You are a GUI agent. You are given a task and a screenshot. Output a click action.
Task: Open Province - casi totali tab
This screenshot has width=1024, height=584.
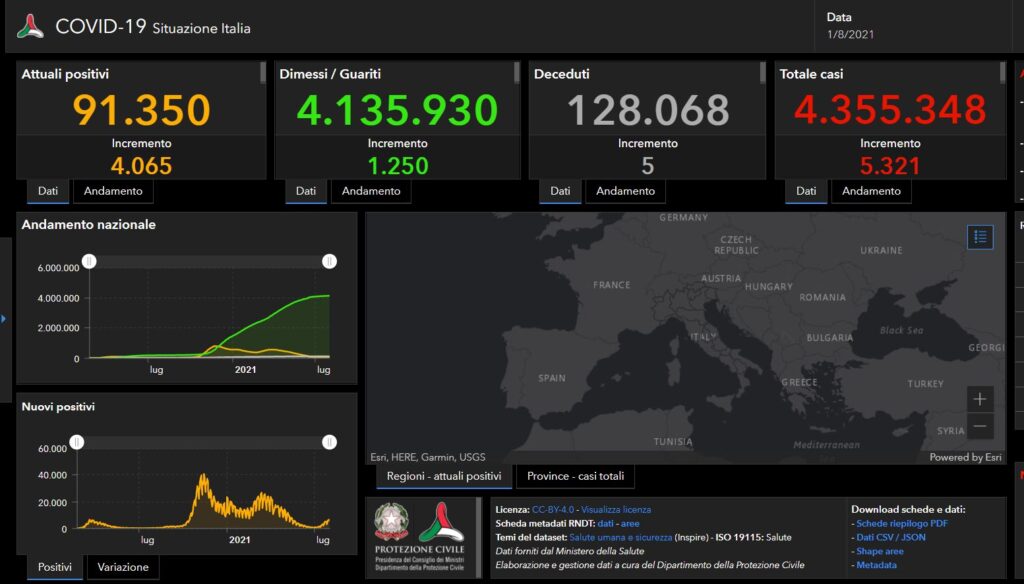coord(575,476)
